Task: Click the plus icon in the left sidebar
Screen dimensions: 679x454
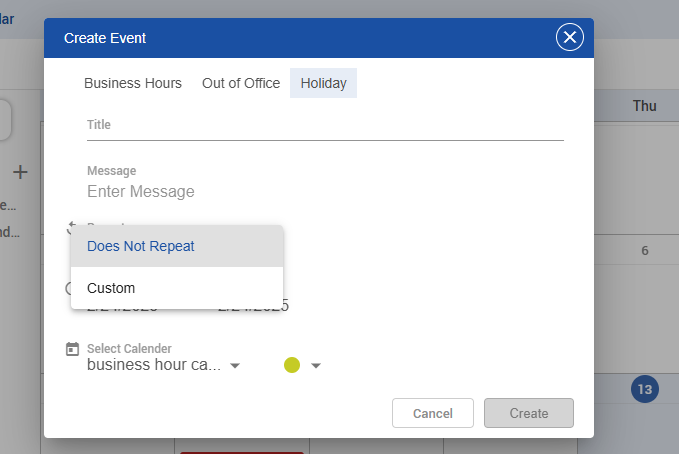Action: click(x=20, y=172)
